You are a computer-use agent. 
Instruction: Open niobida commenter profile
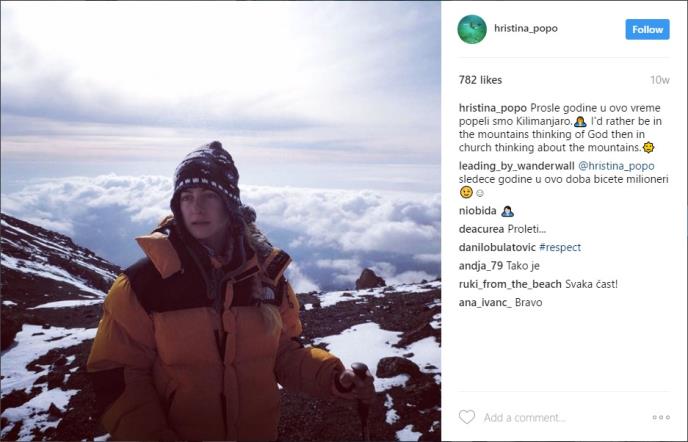coord(478,211)
